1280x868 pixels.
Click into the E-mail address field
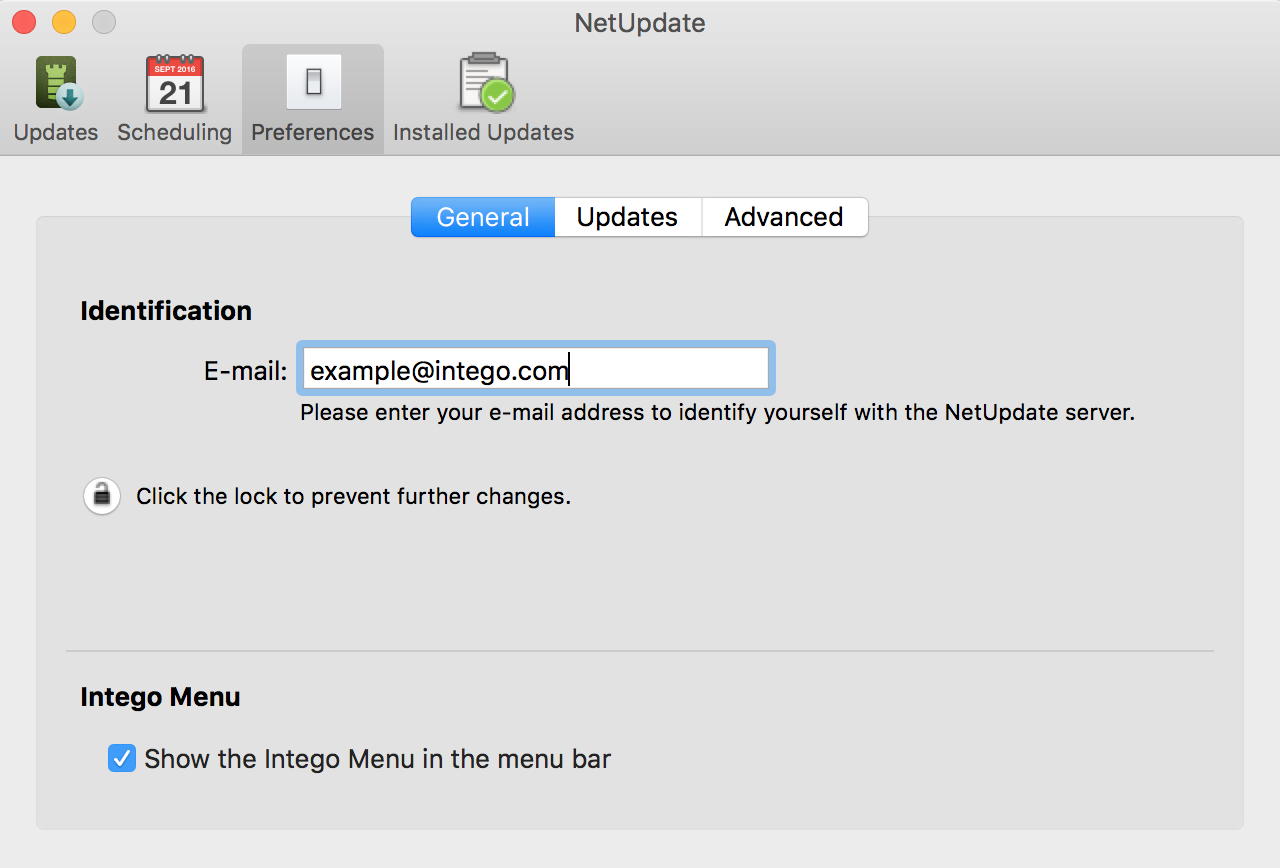(535, 369)
